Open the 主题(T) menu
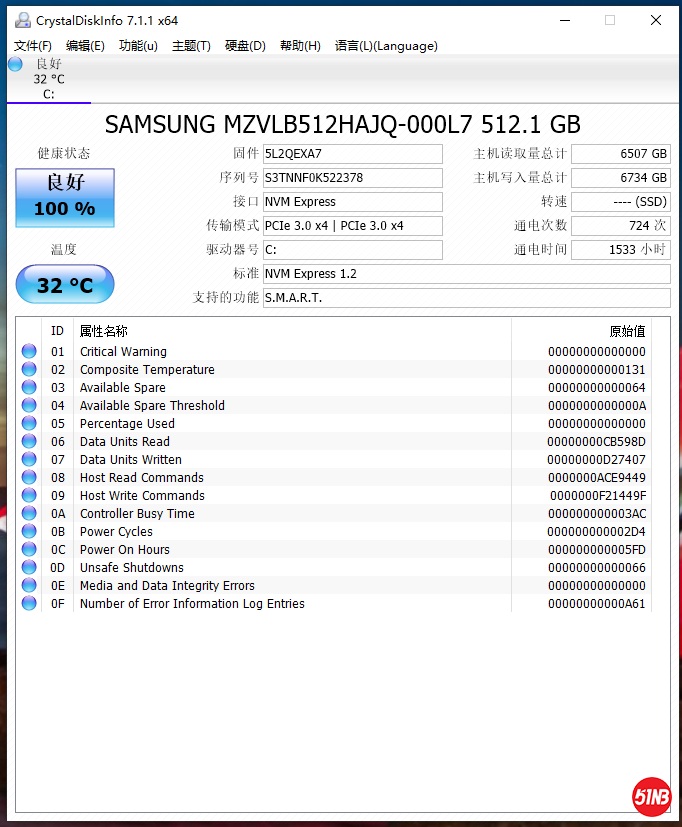This screenshot has height=827, width=682. coord(191,45)
